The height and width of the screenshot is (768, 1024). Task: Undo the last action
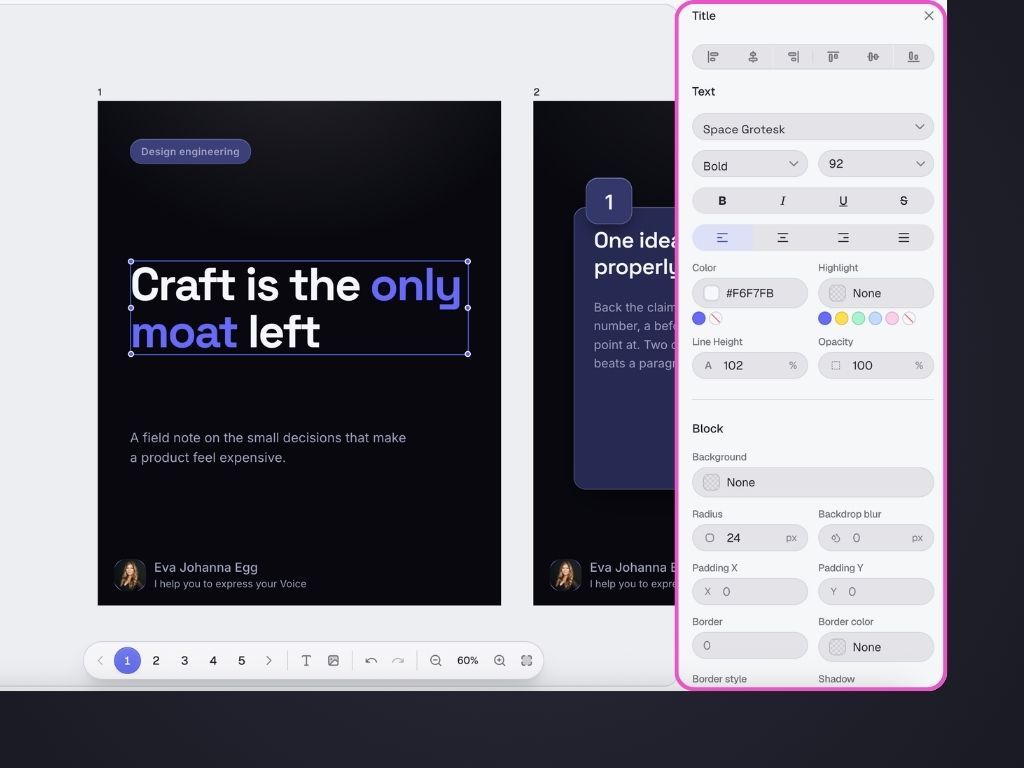point(371,660)
